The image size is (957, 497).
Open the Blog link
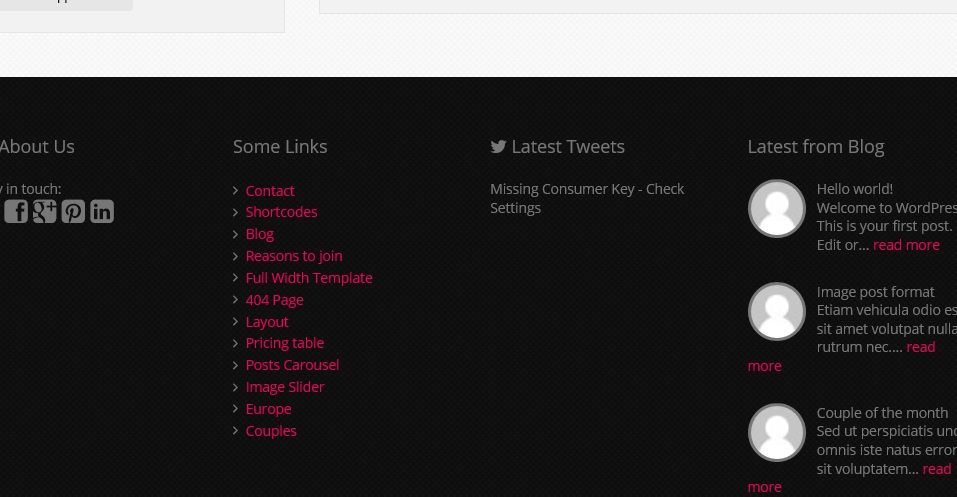pos(259,234)
